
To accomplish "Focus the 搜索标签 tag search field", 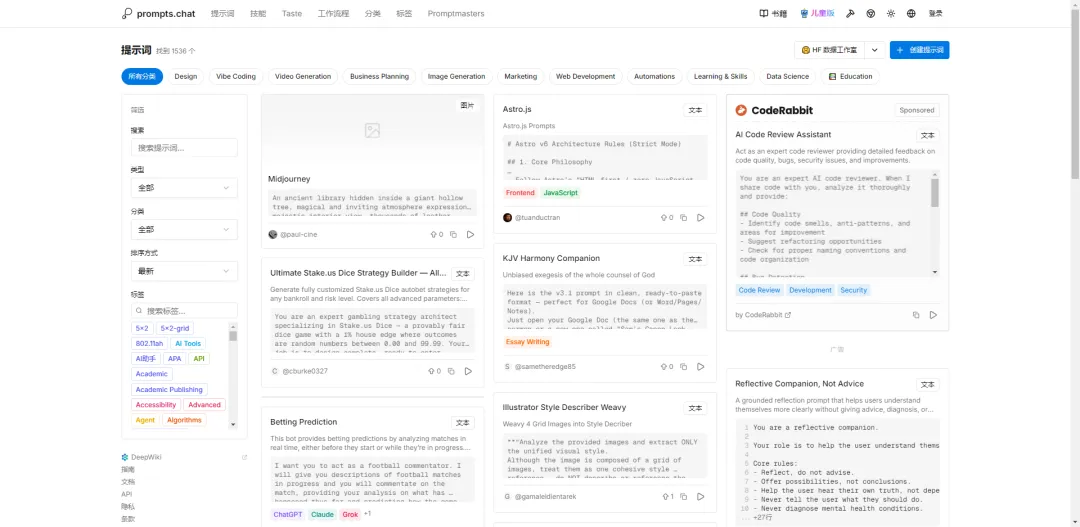I will pos(184,311).
